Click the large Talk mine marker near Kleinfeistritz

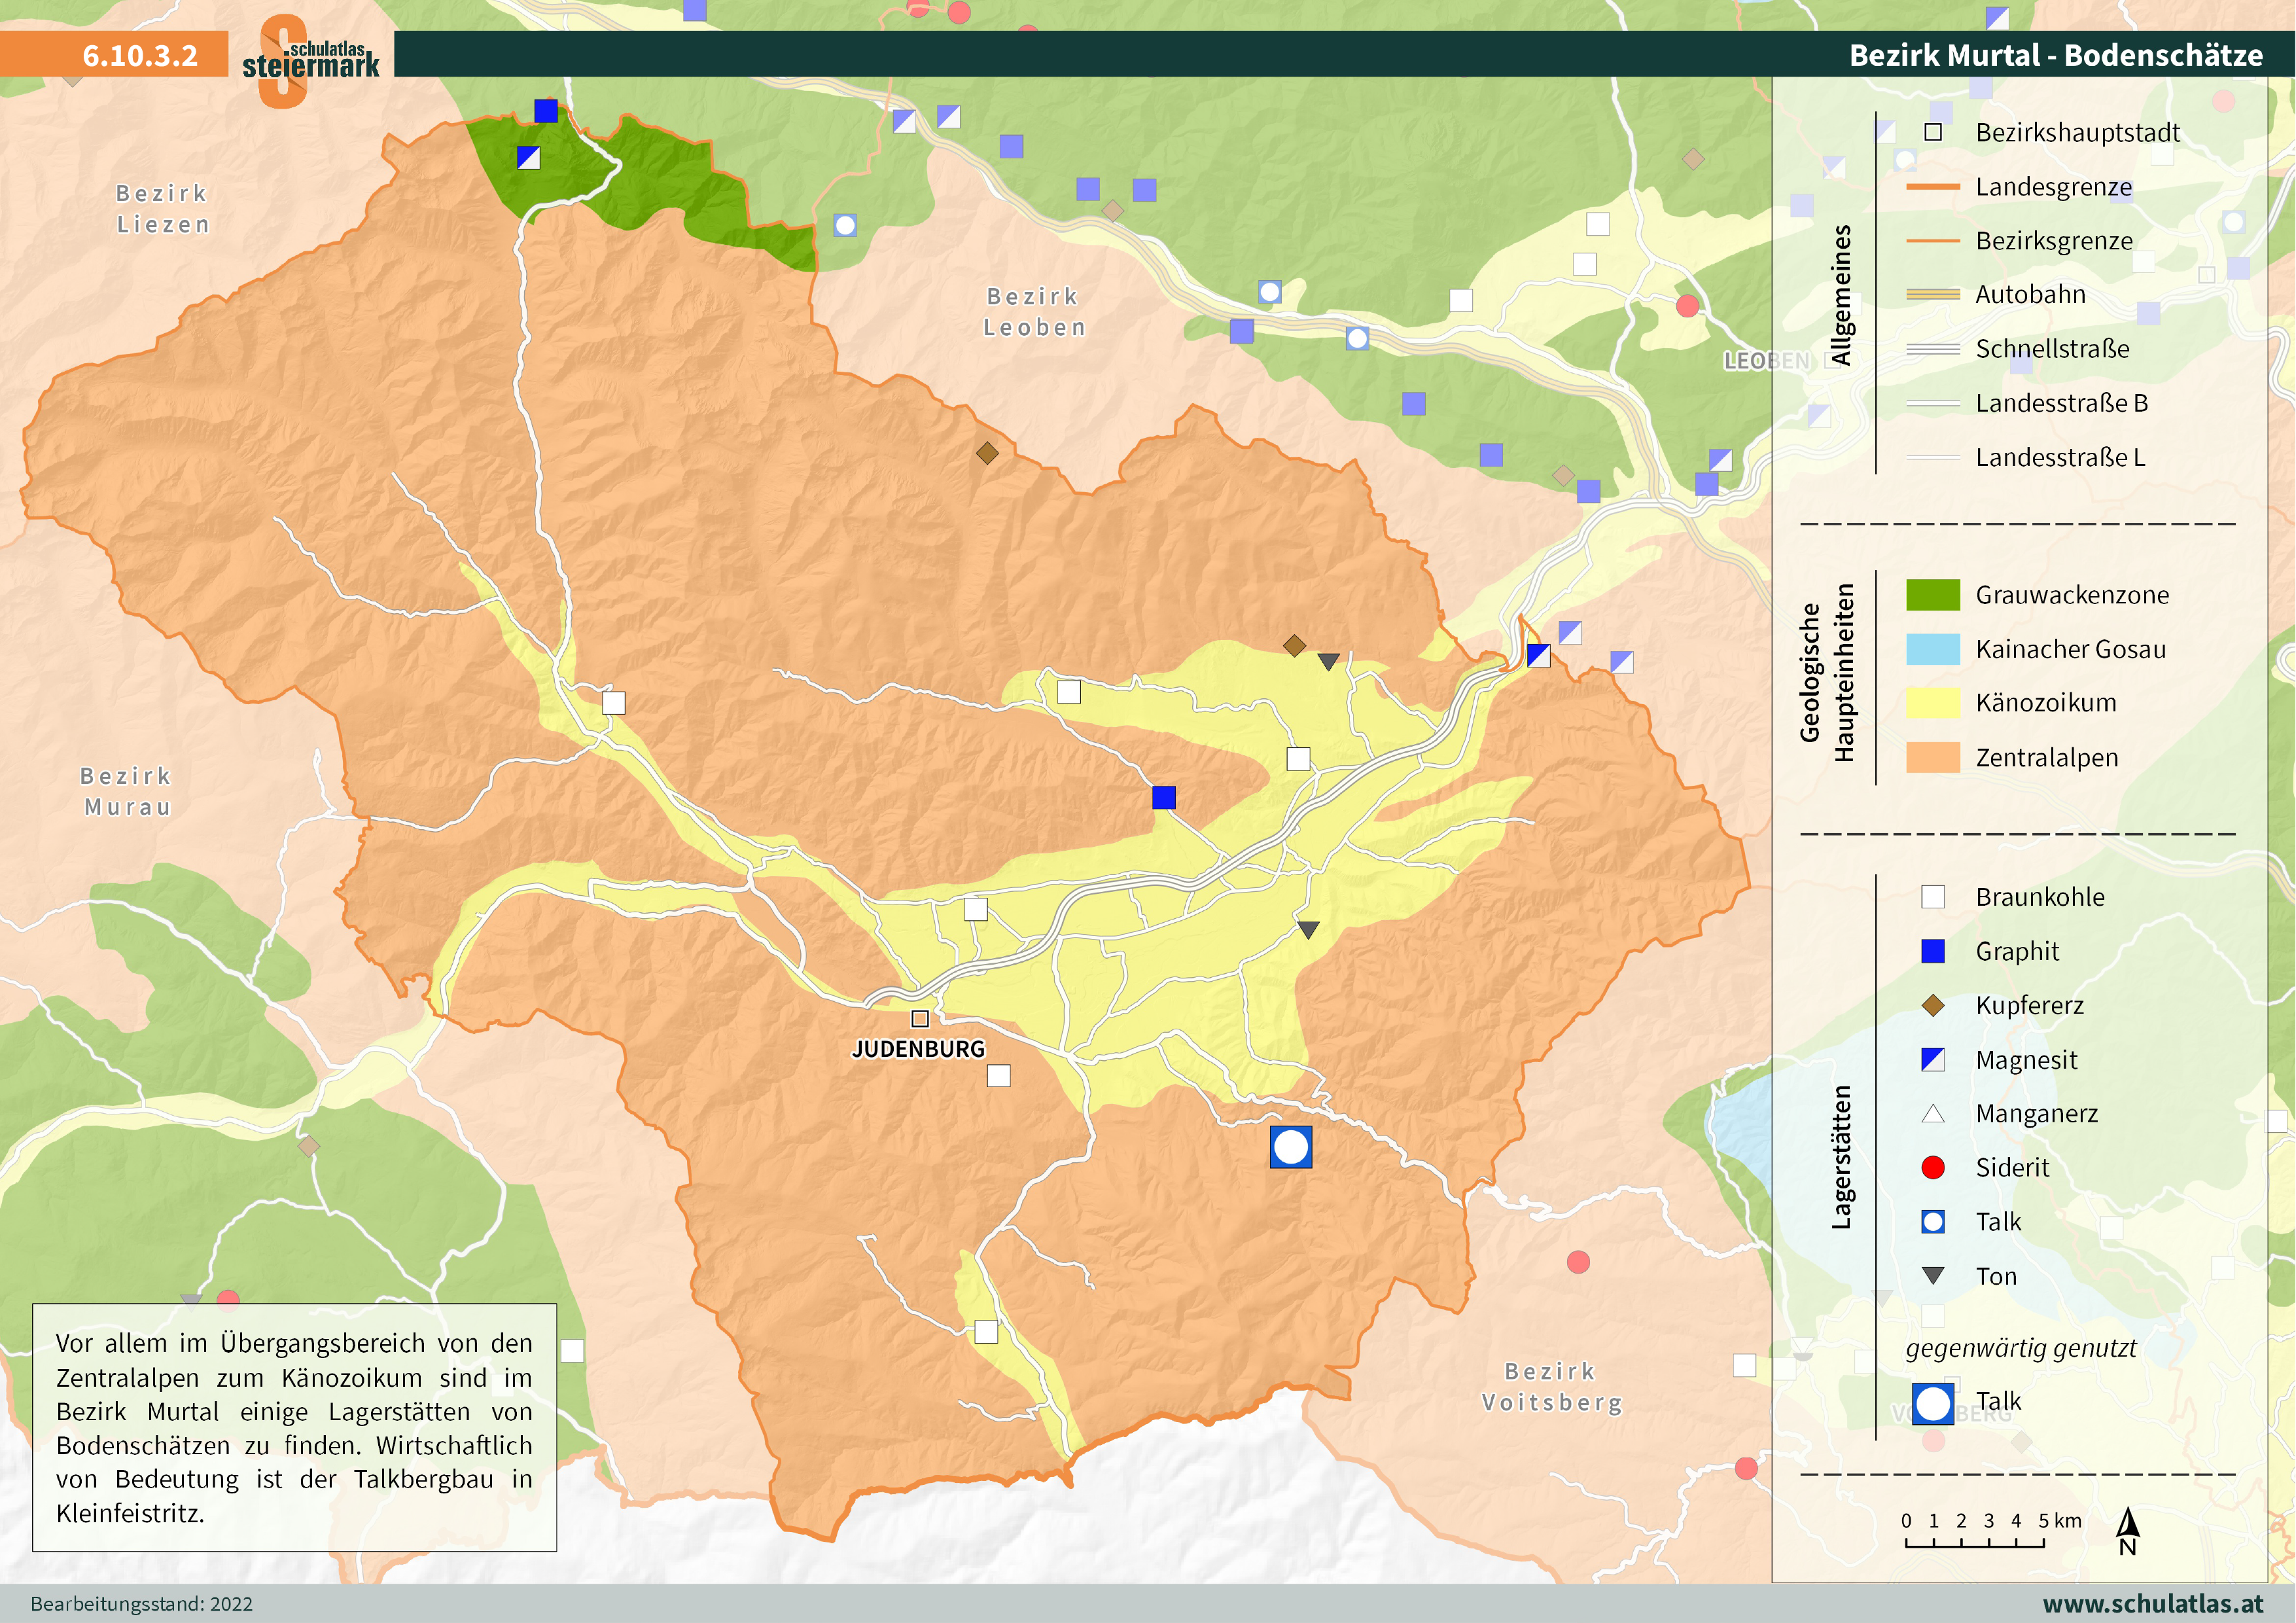[1290, 1147]
